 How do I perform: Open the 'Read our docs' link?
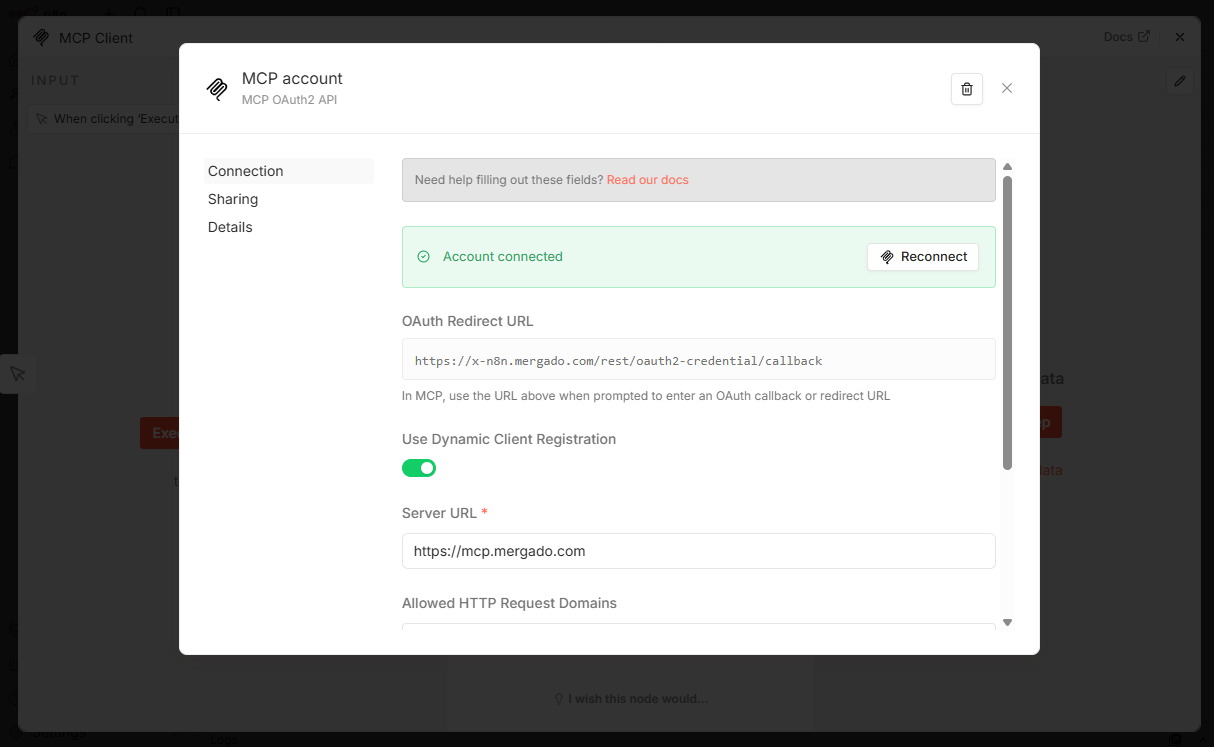(x=647, y=180)
